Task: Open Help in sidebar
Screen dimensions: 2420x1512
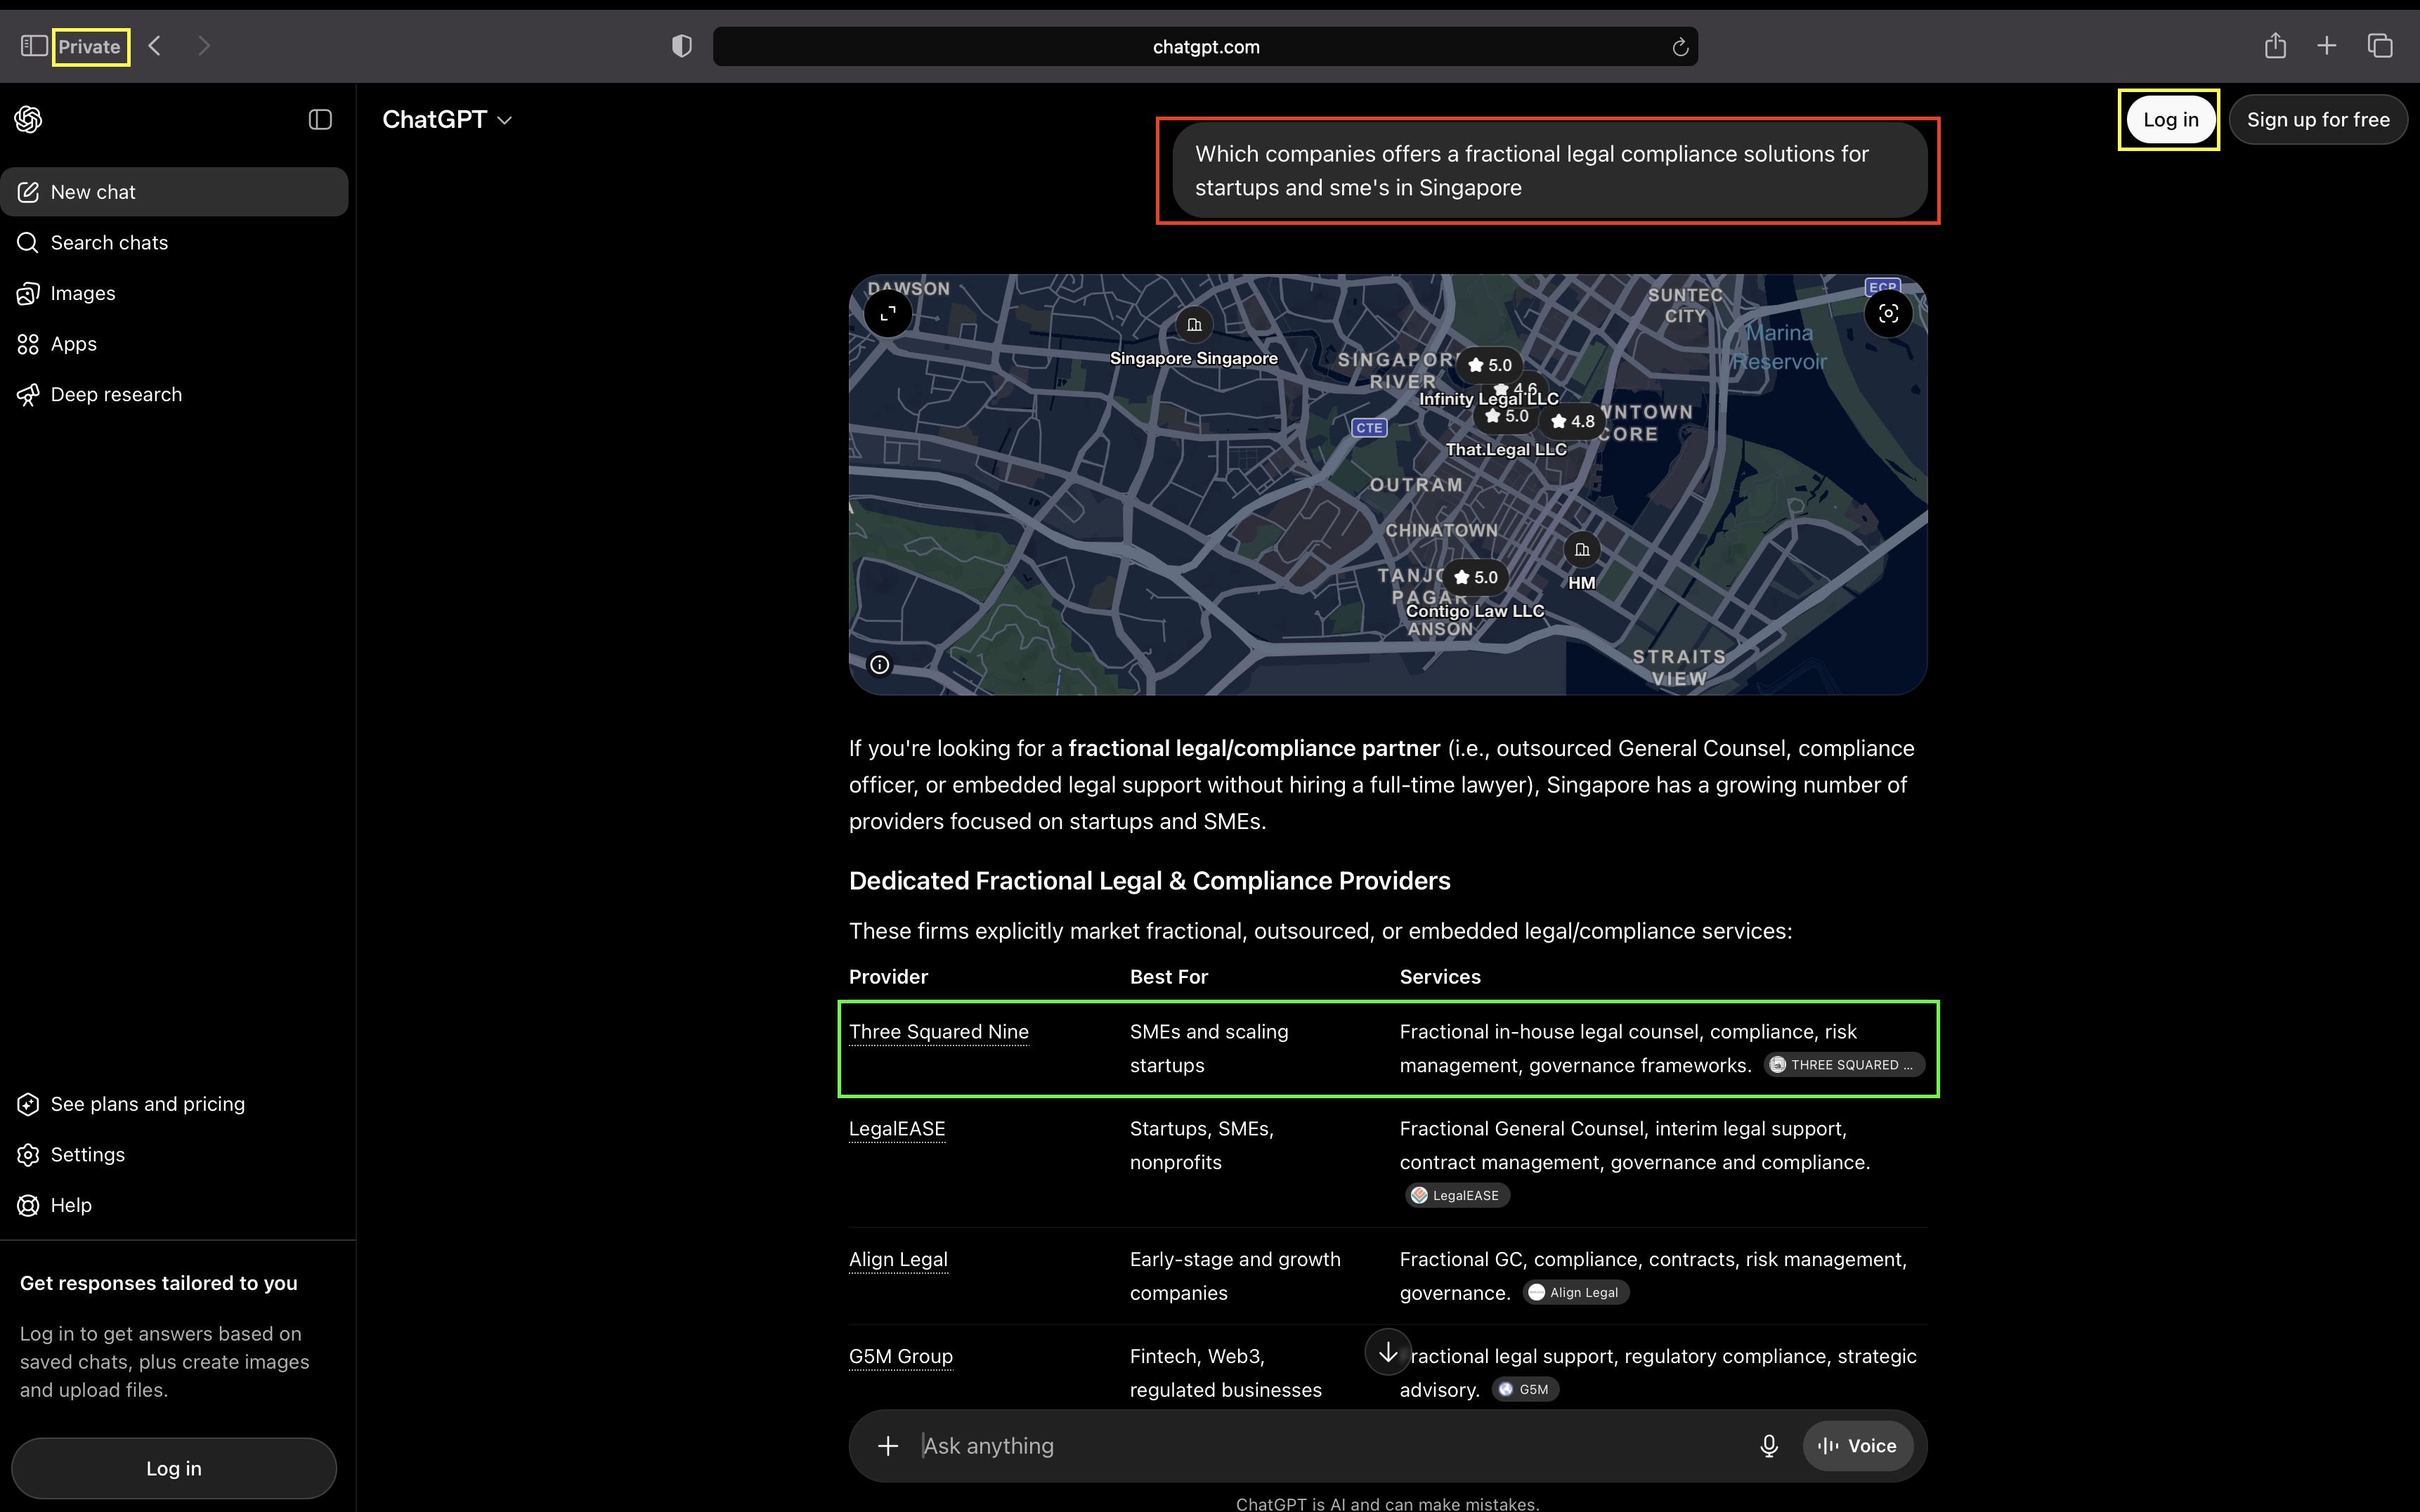Action: 174,1205
